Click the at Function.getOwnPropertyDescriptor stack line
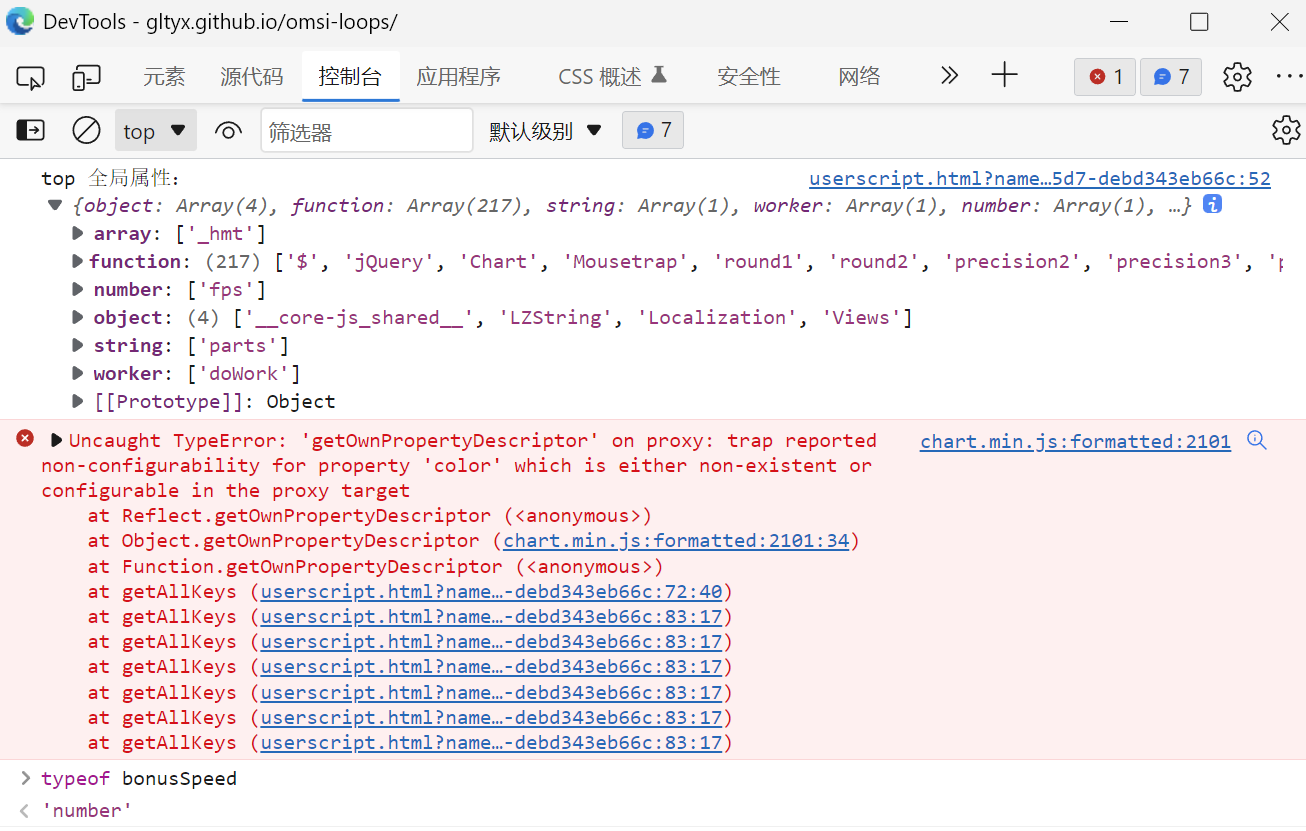This screenshot has width=1306, height=831. pyautogui.click(x=376, y=566)
